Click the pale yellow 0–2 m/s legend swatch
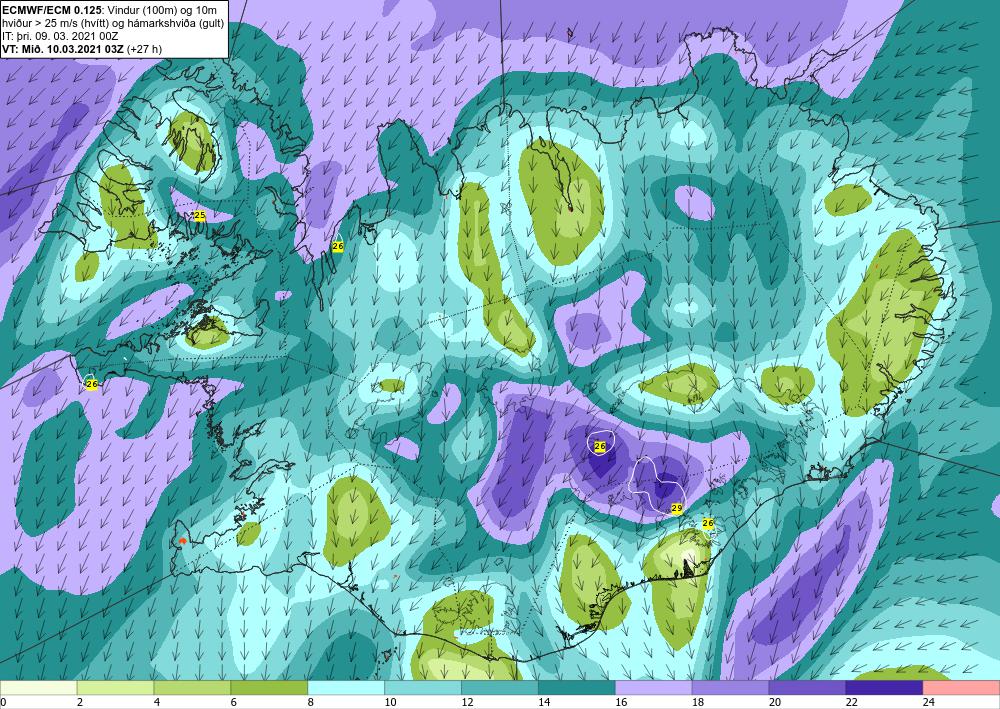 click(x=38, y=688)
